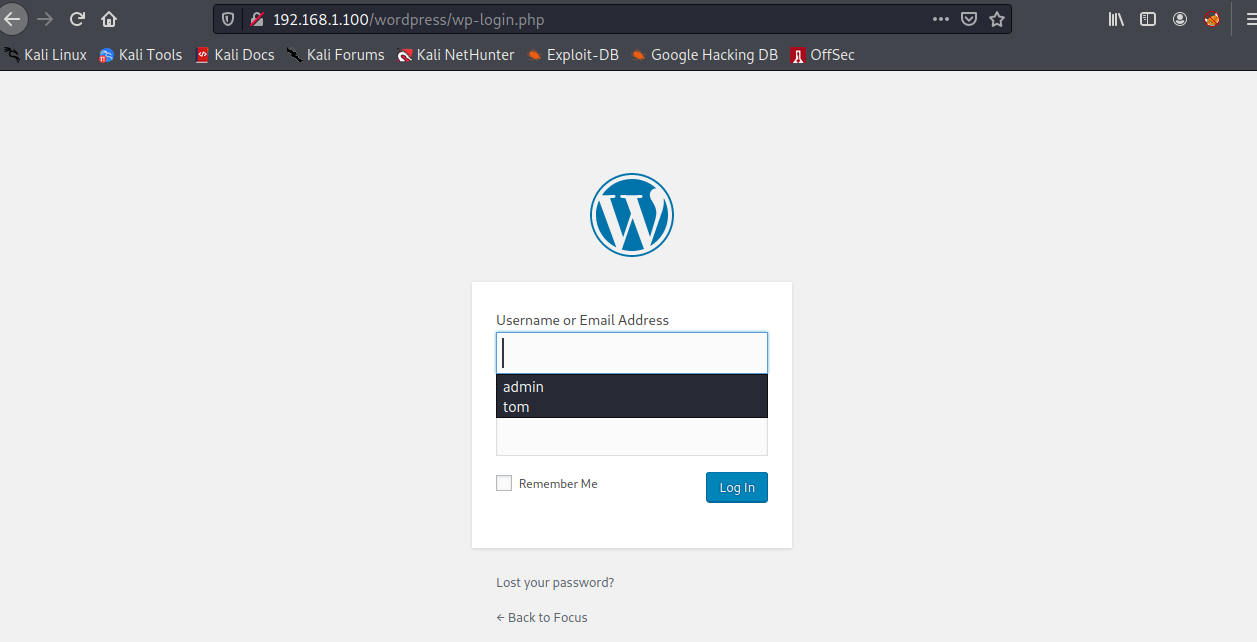1257x642 pixels.
Task: Open the Exploit-DB bookmark
Action: tap(573, 55)
